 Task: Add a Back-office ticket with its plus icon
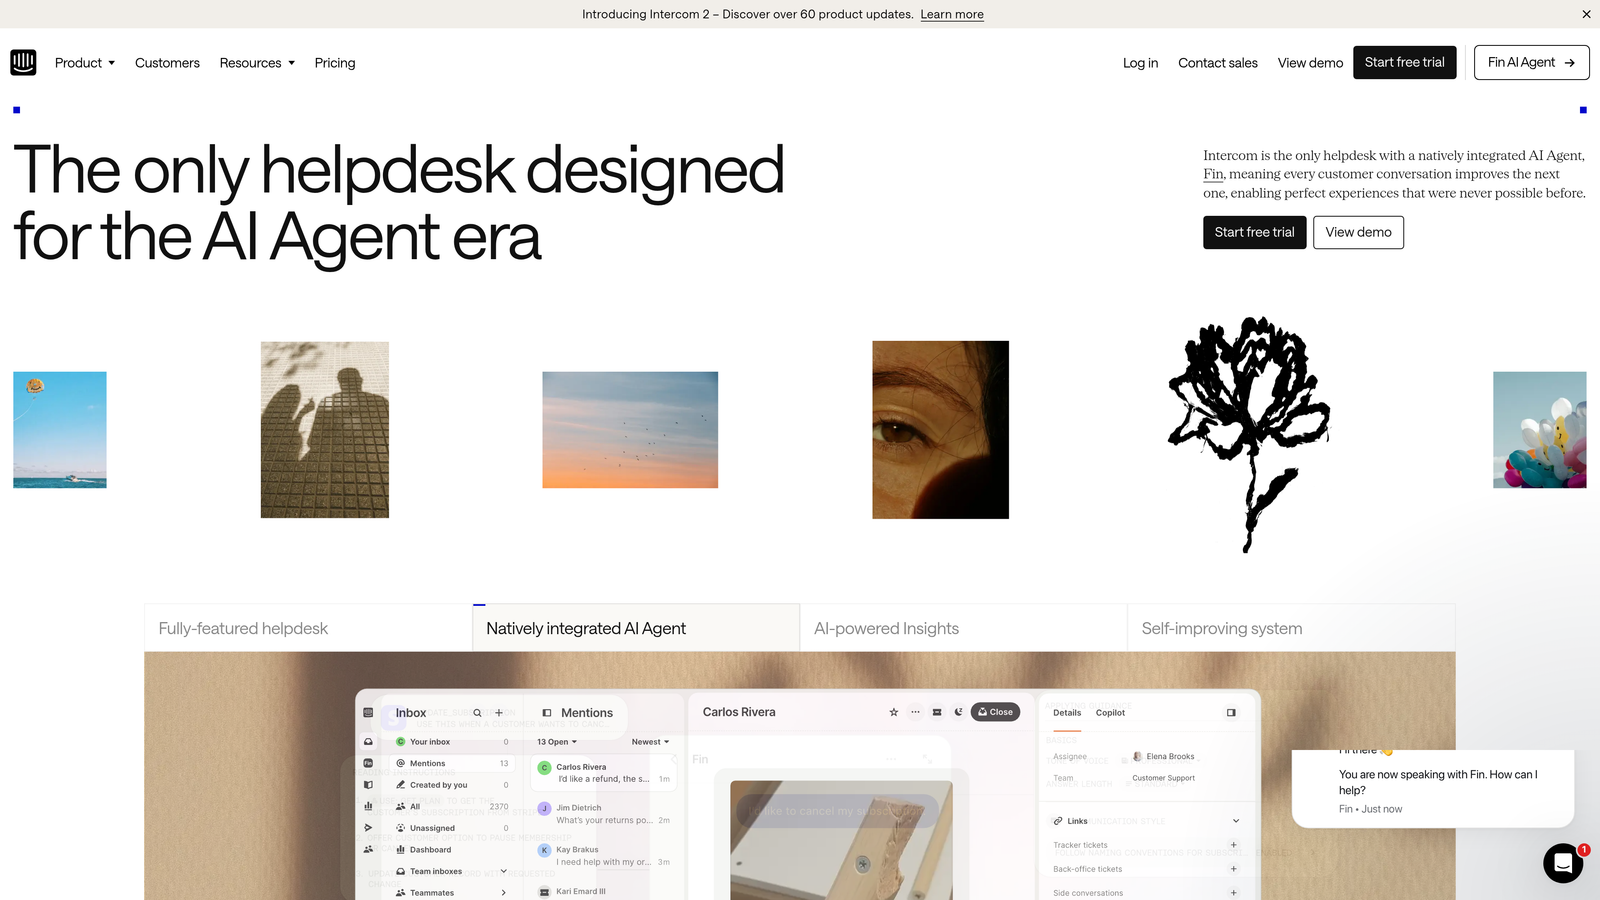1233,869
